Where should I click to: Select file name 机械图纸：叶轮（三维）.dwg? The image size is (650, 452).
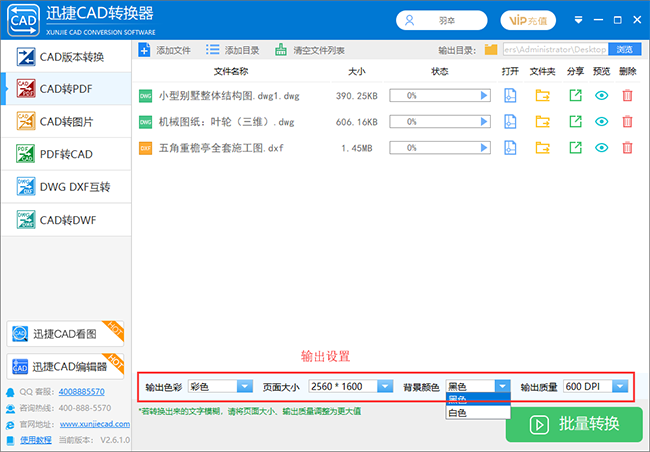[x=227, y=122]
